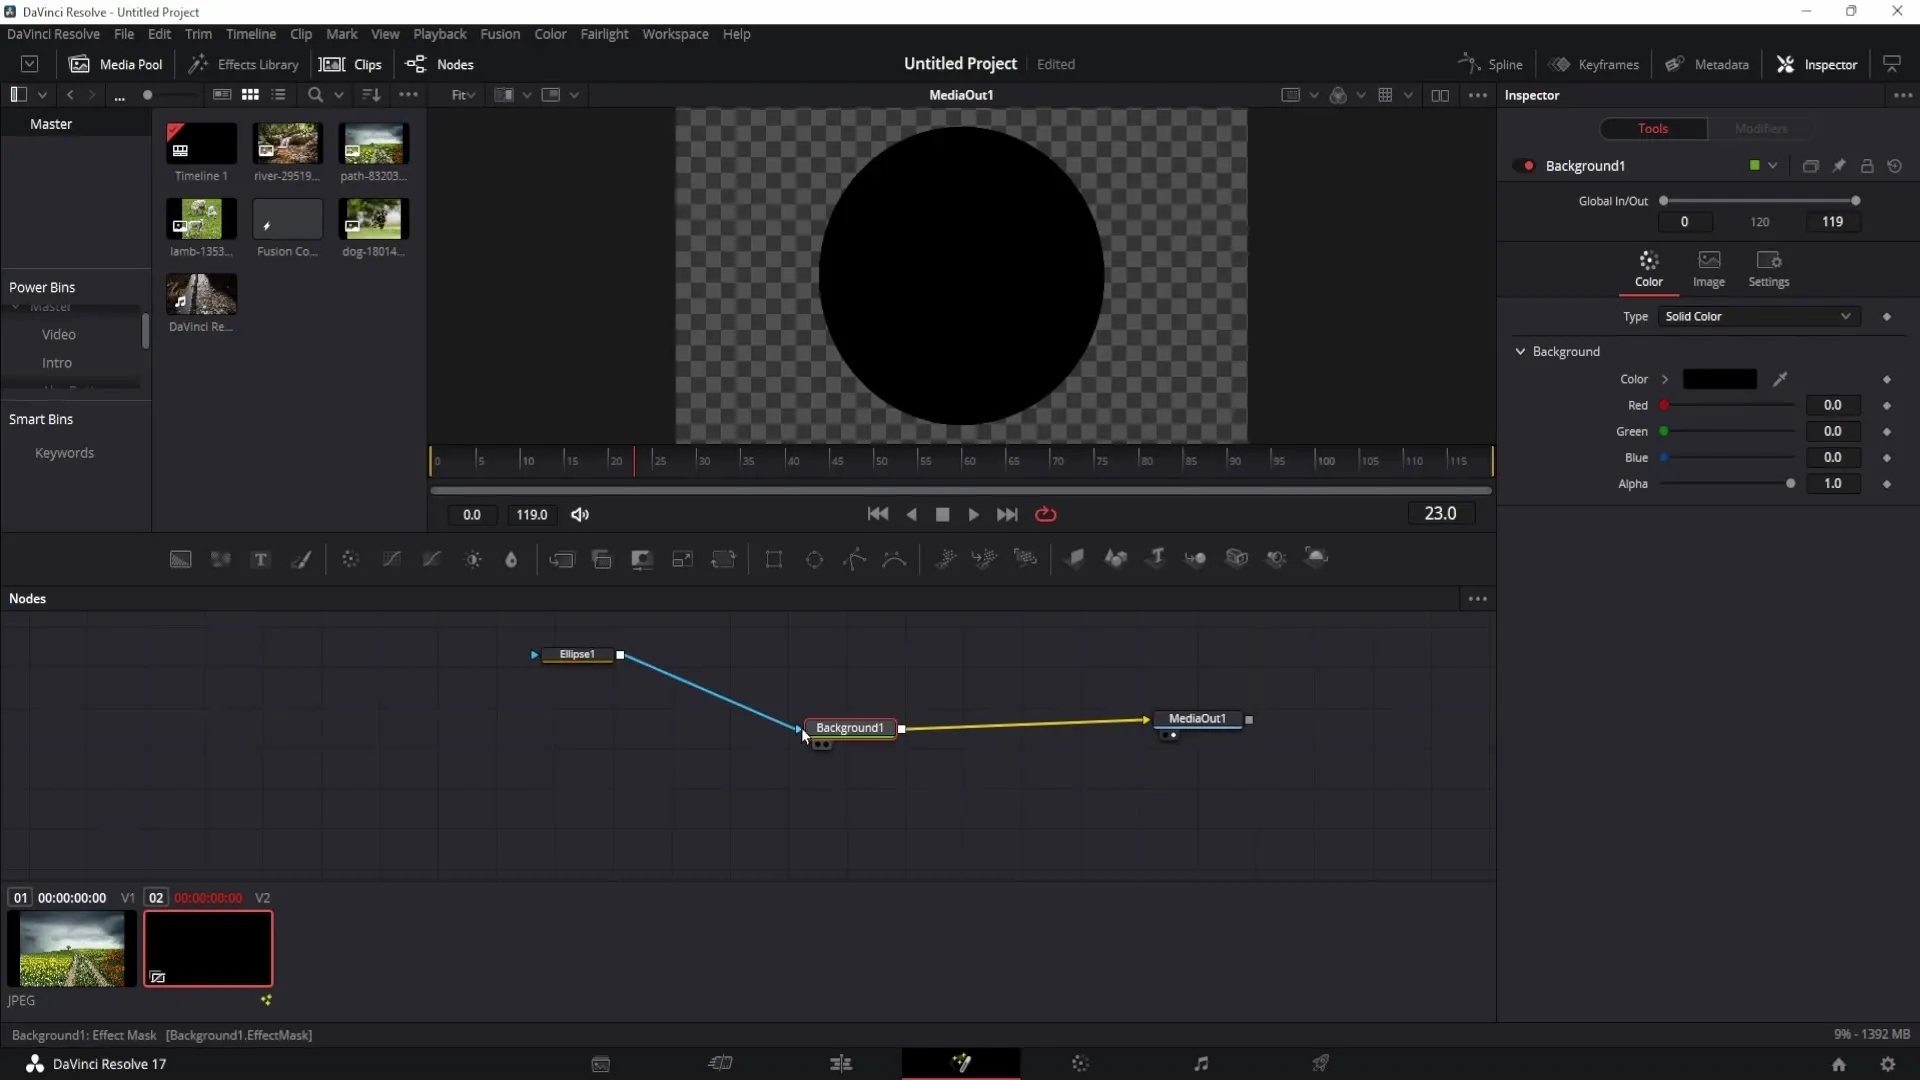Click the color swatch for Background color
Image resolution: width=1920 pixels, height=1080 pixels.
1720,378
